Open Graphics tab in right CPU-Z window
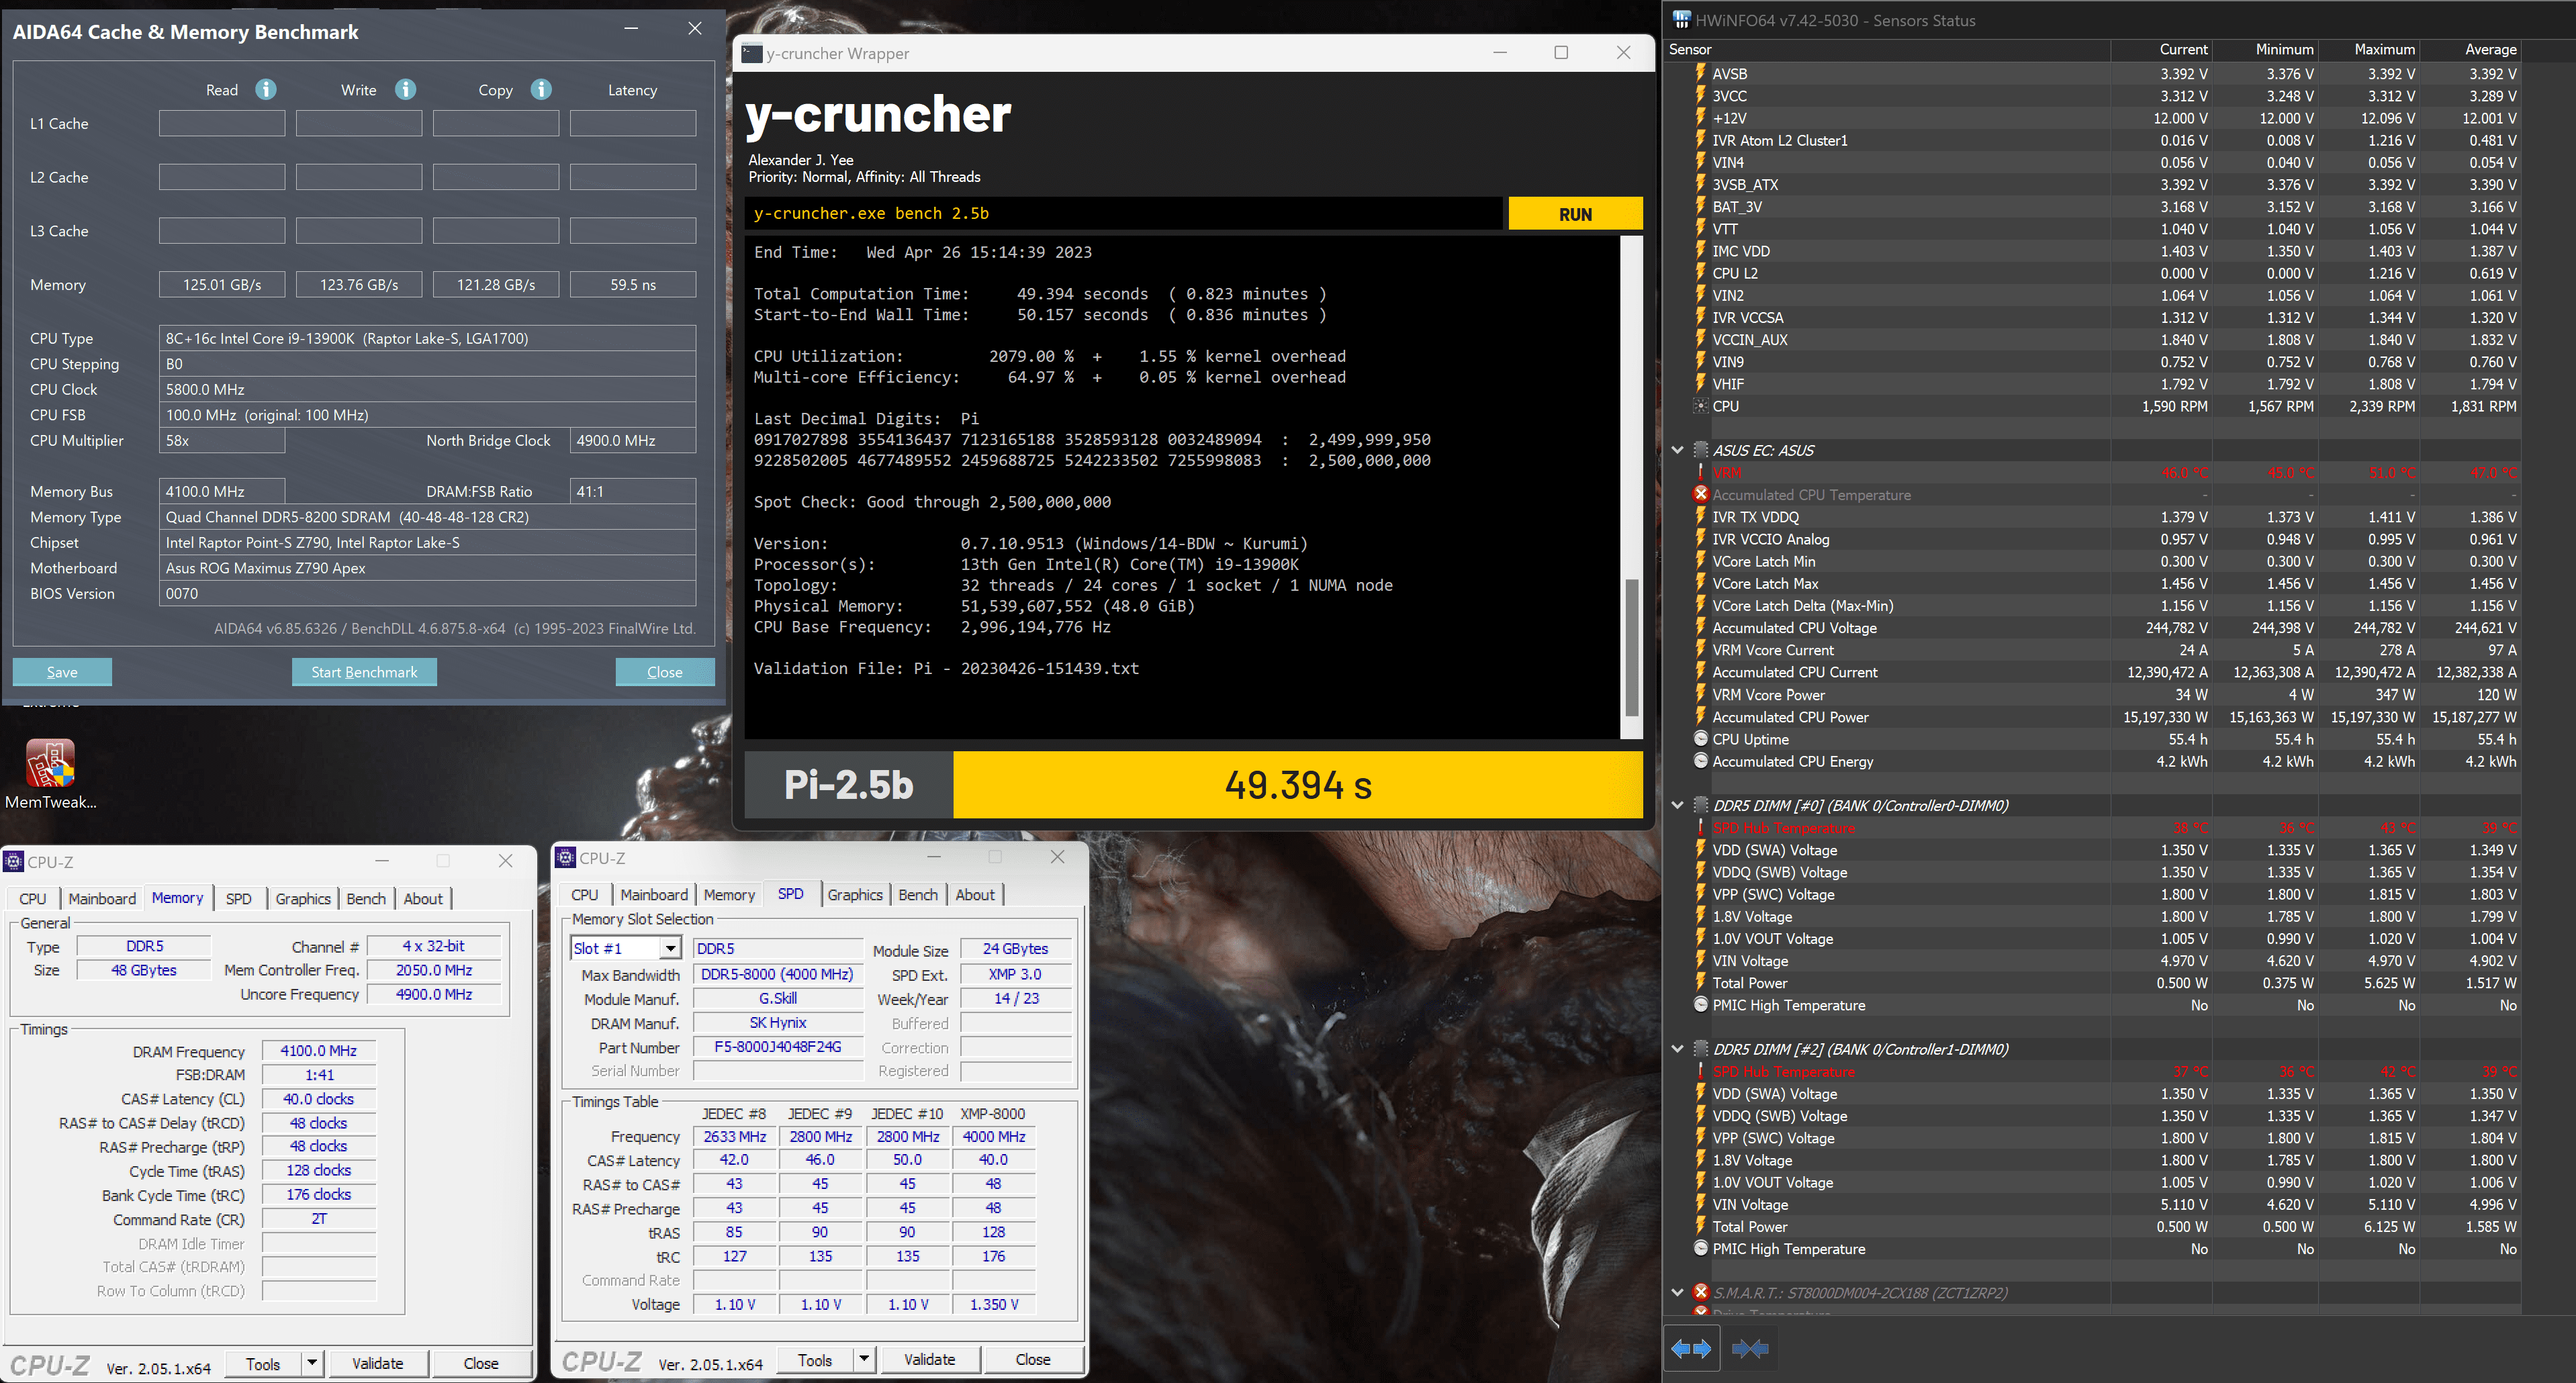Image resolution: width=2576 pixels, height=1383 pixels. [x=855, y=894]
